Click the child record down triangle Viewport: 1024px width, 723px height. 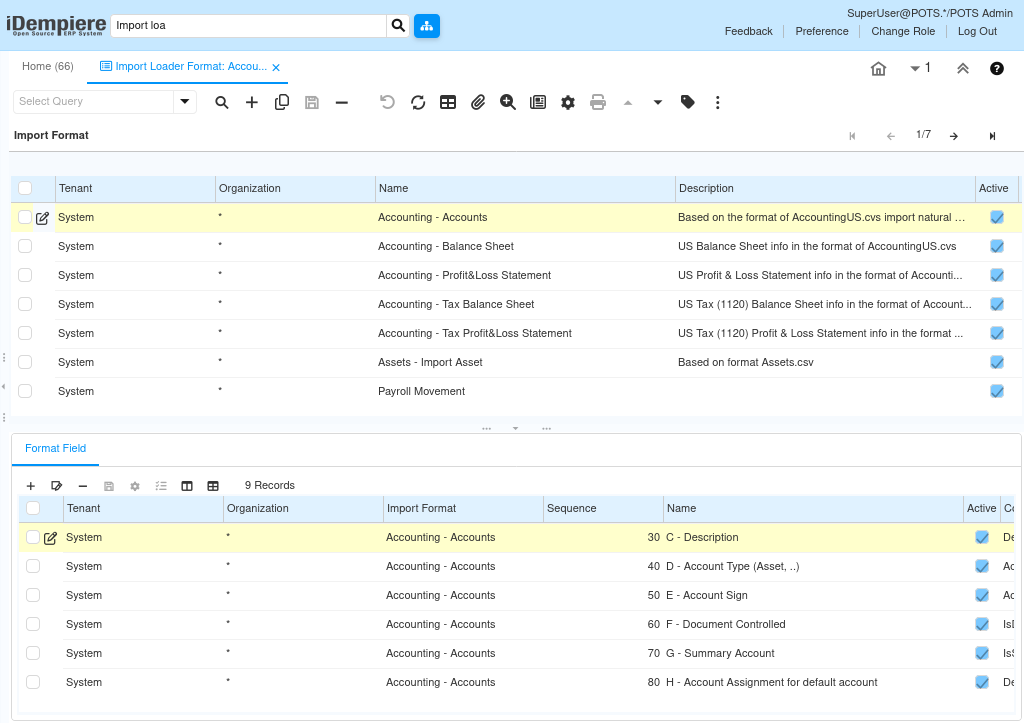coord(658,103)
